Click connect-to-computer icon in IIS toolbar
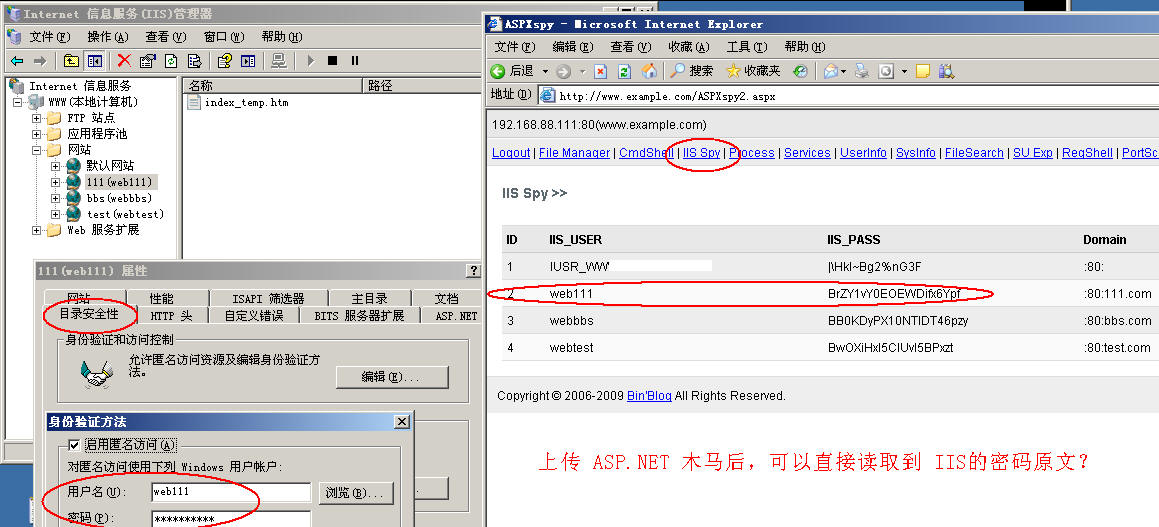Viewport: 1159px width, 527px height. 279,61
